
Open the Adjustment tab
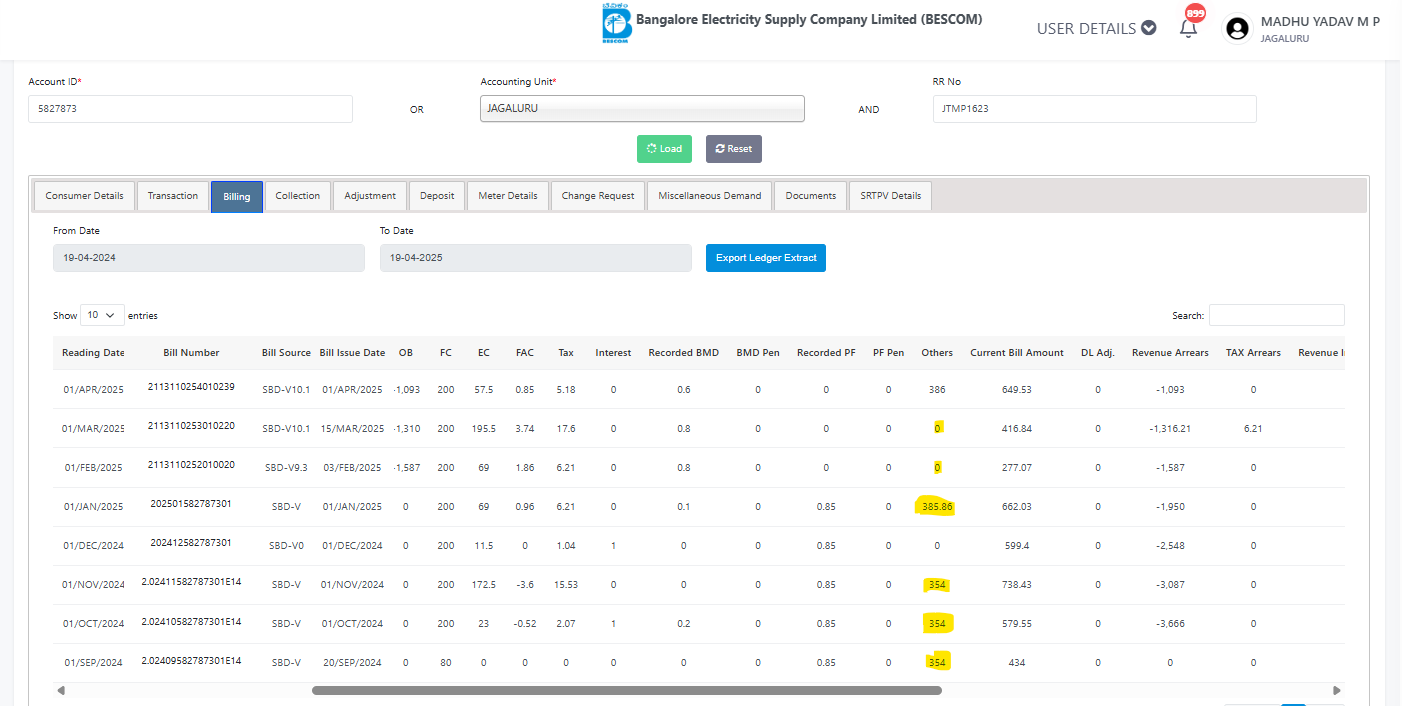pyautogui.click(x=370, y=196)
